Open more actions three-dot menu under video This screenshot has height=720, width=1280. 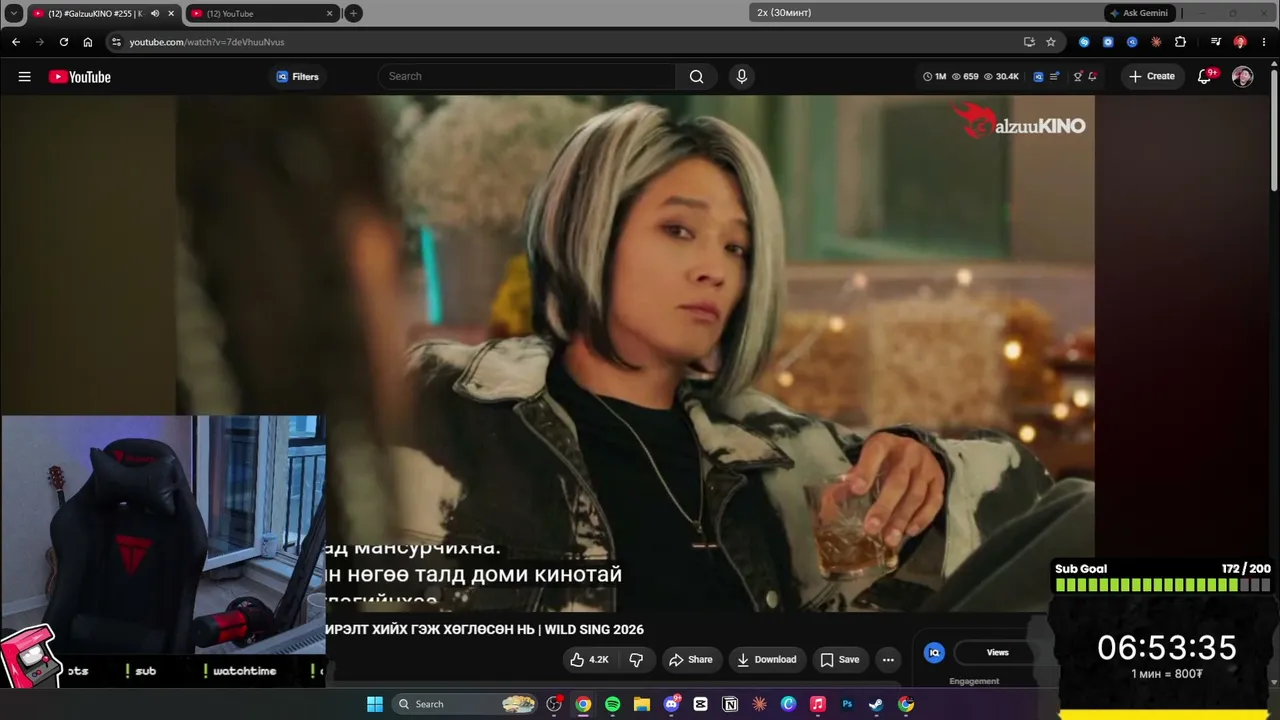coord(888,660)
